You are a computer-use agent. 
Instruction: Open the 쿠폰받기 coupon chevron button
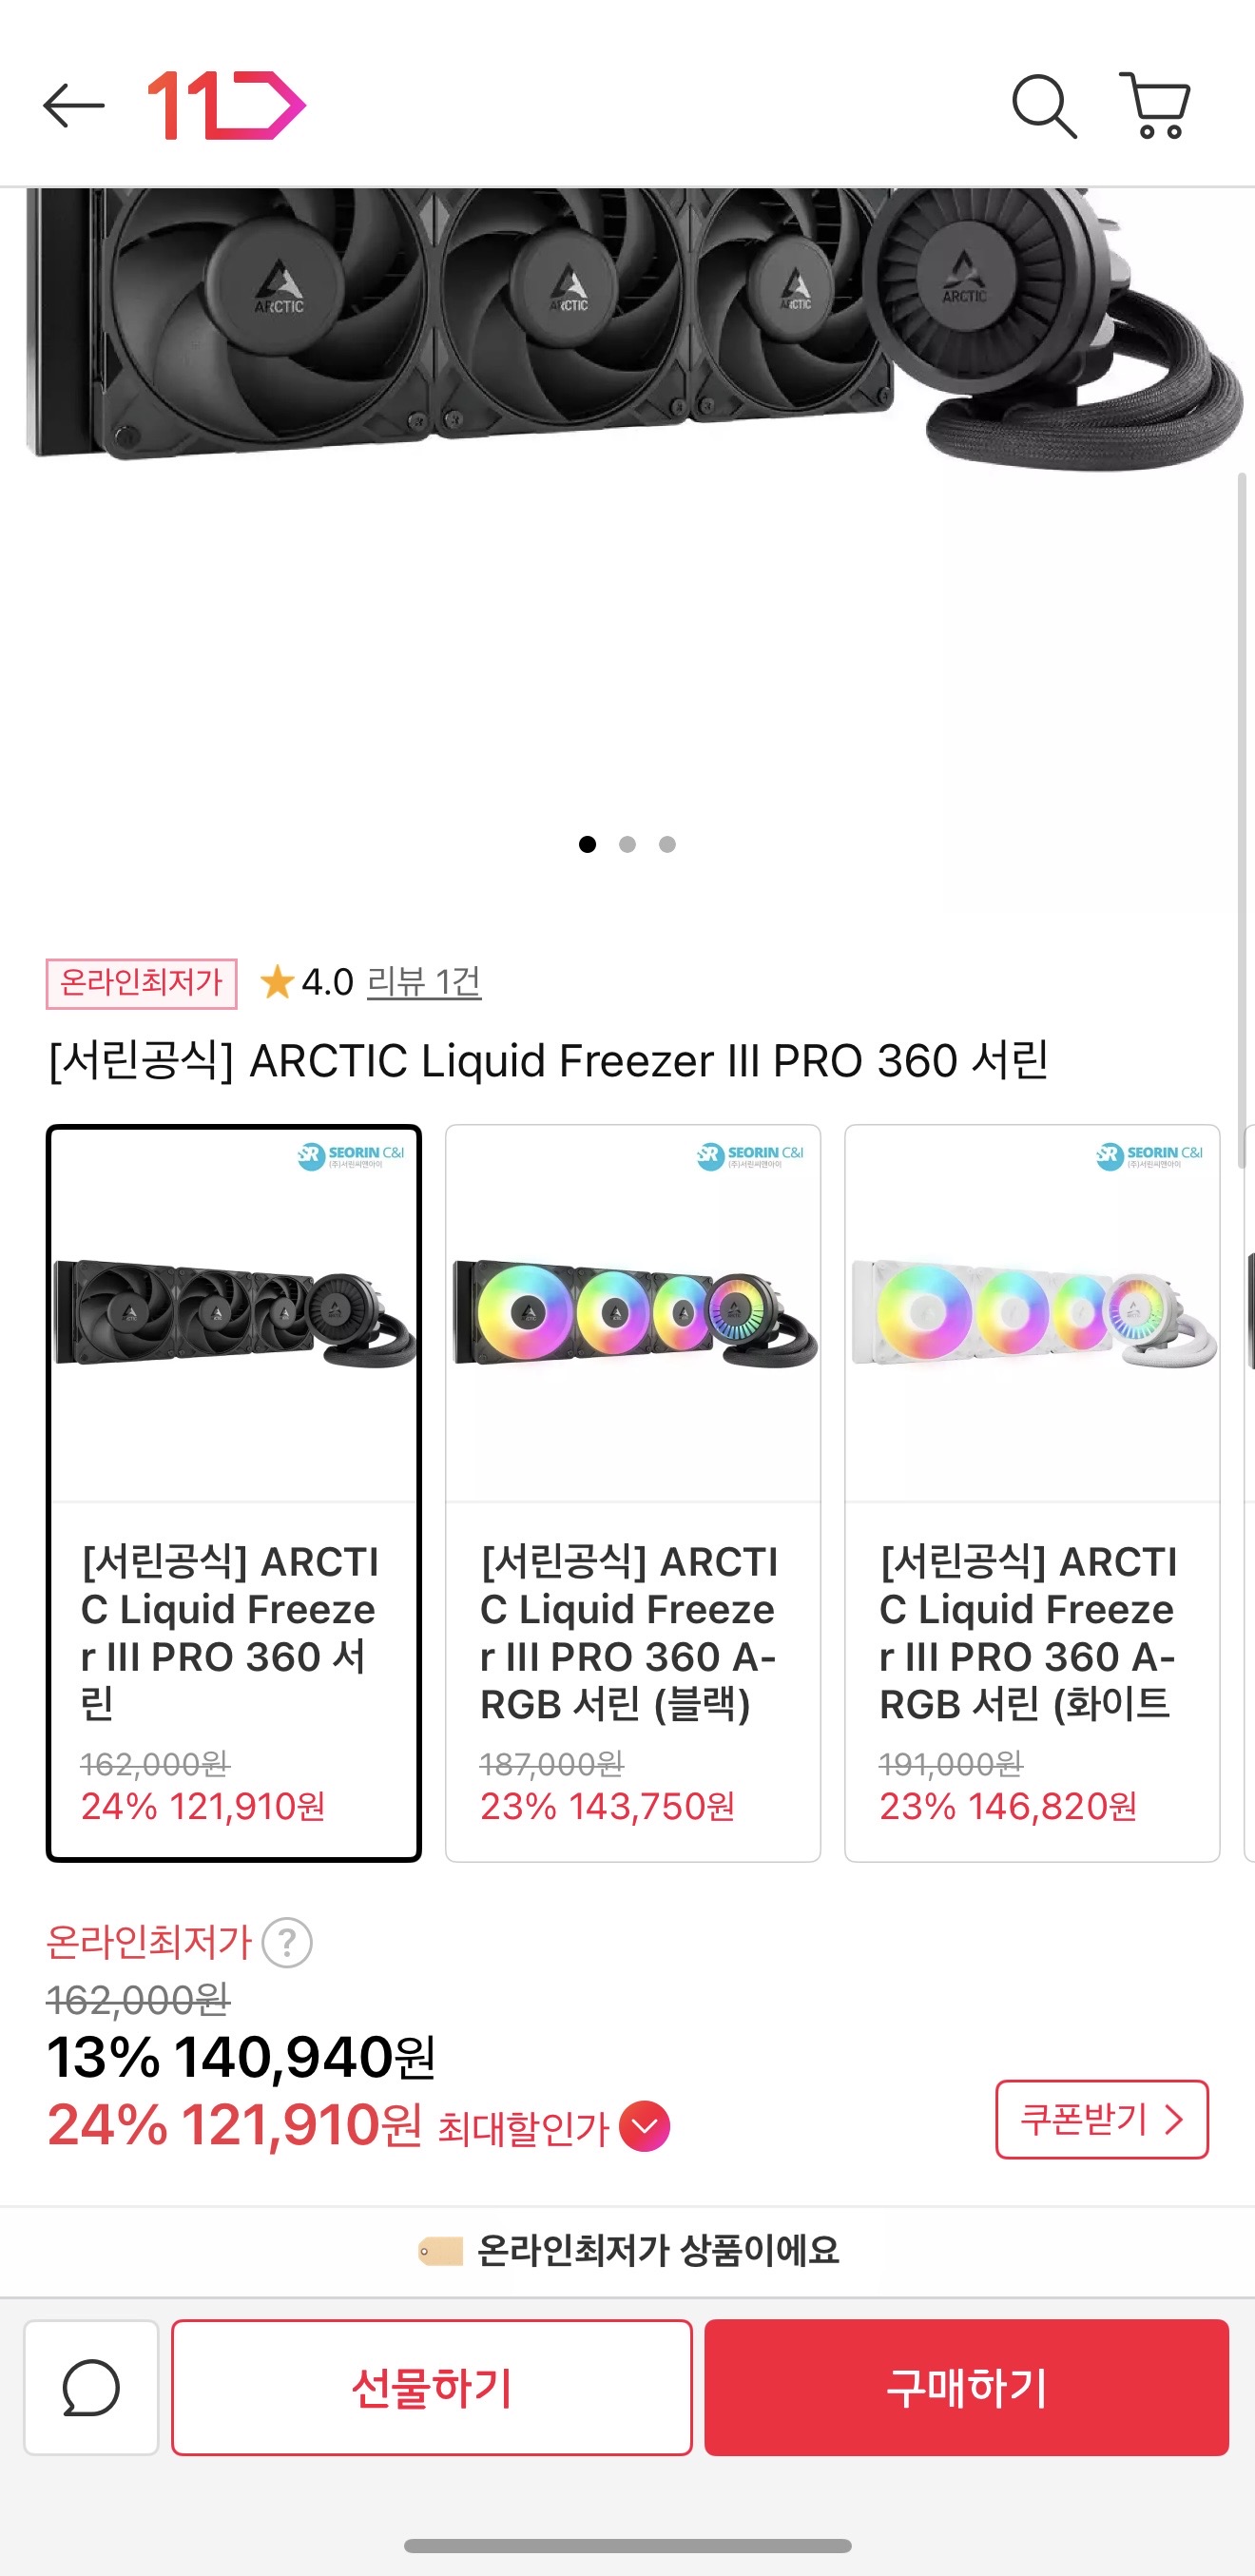pyautogui.click(x=1101, y=2119)
